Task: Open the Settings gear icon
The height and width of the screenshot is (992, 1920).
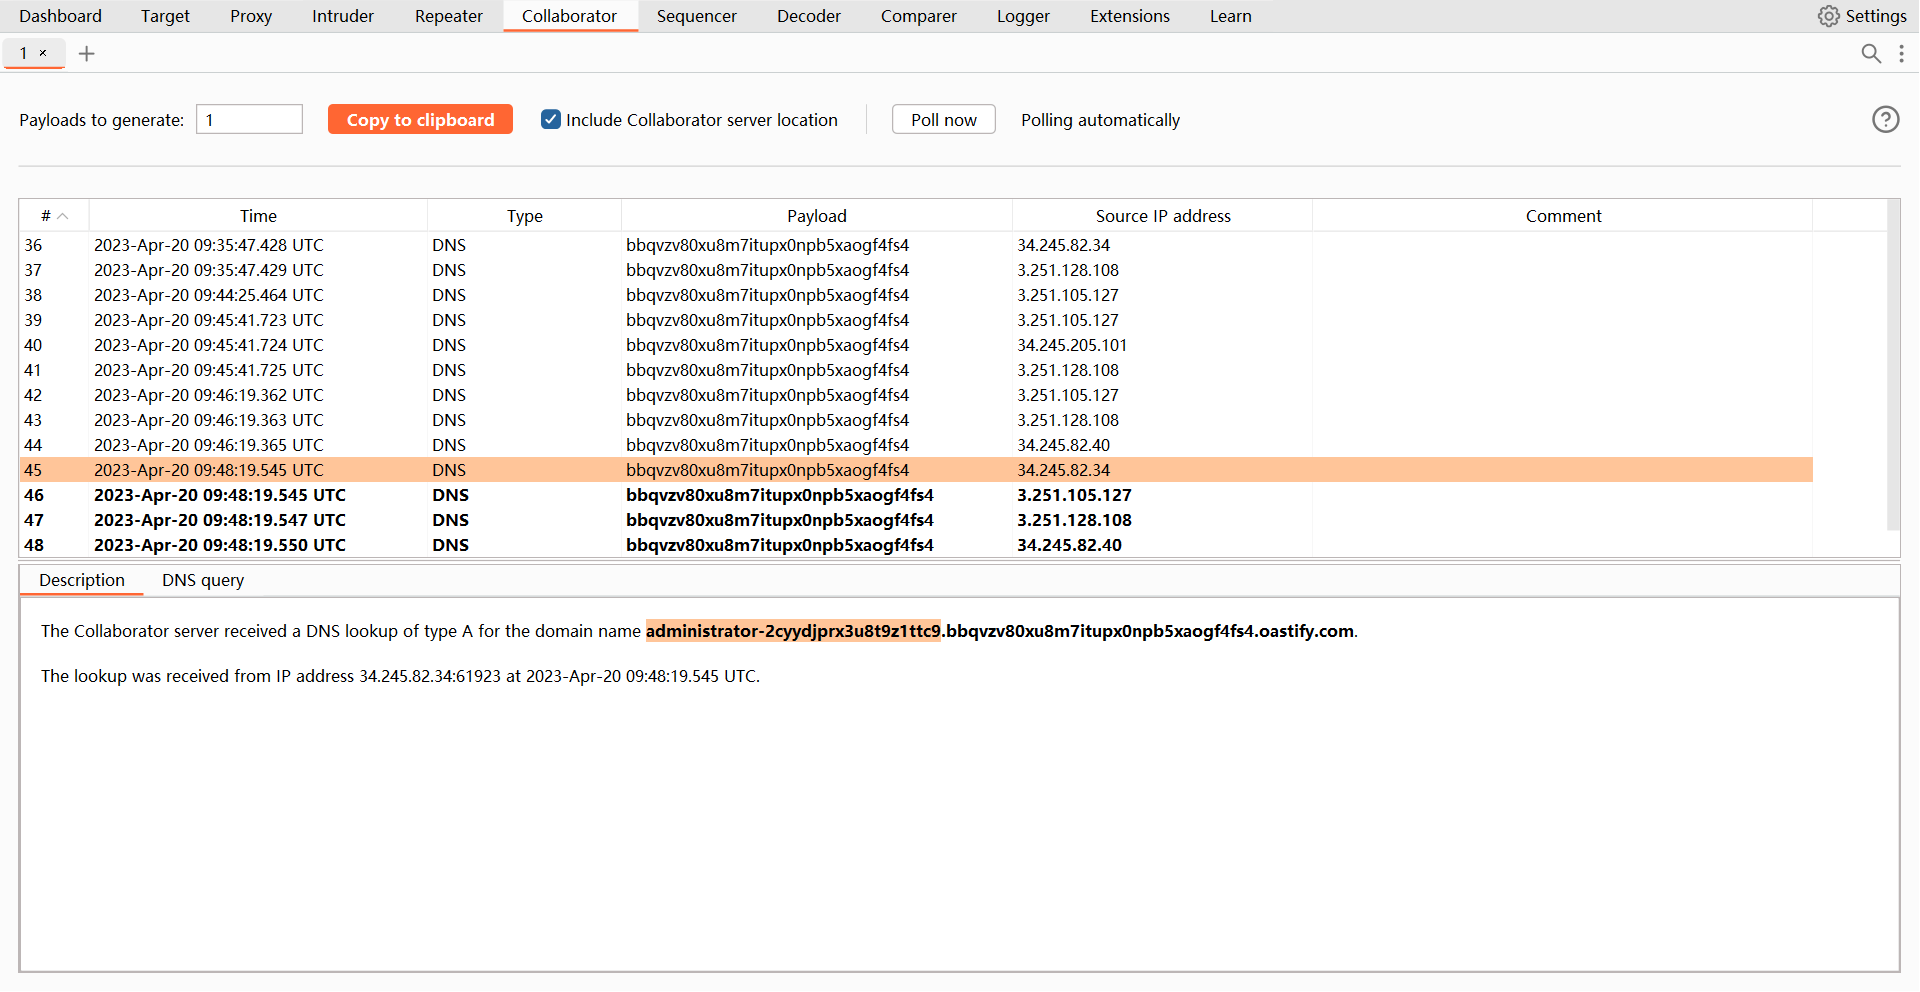Action: (x=1828, y=16)
